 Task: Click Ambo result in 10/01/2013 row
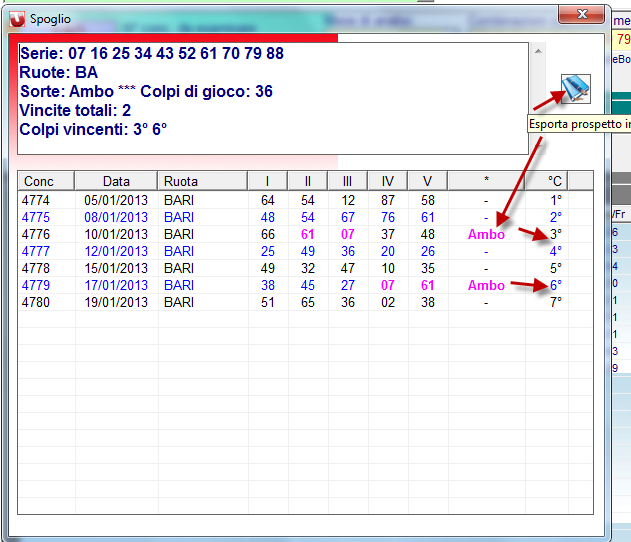(486, 234)
